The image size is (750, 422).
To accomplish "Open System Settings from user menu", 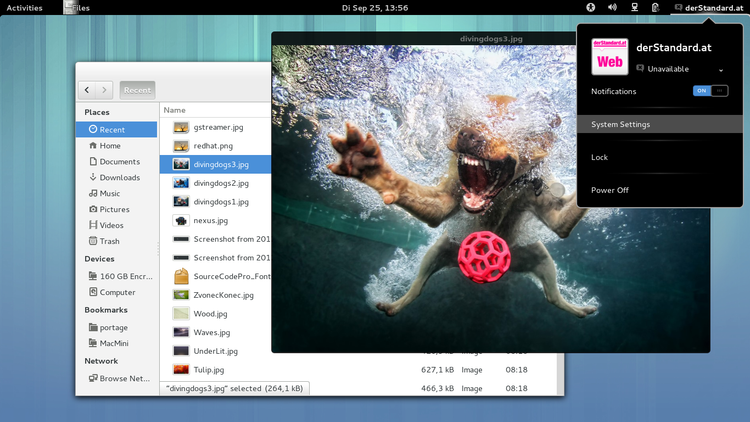I will (x=620, y=125).
